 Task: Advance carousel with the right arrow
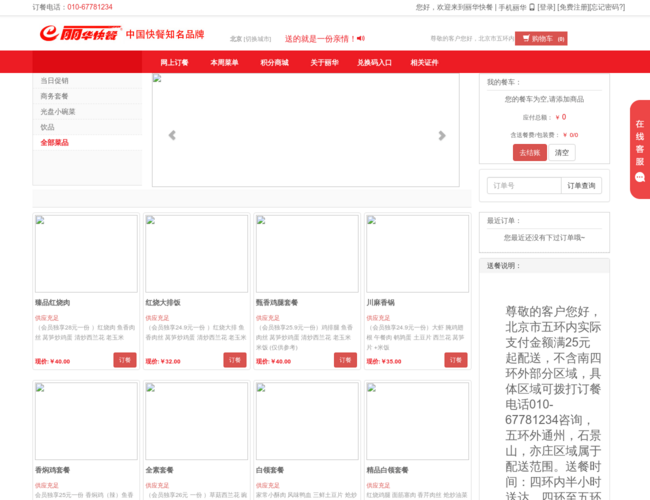pyautogui.click(x=442, y=136)
